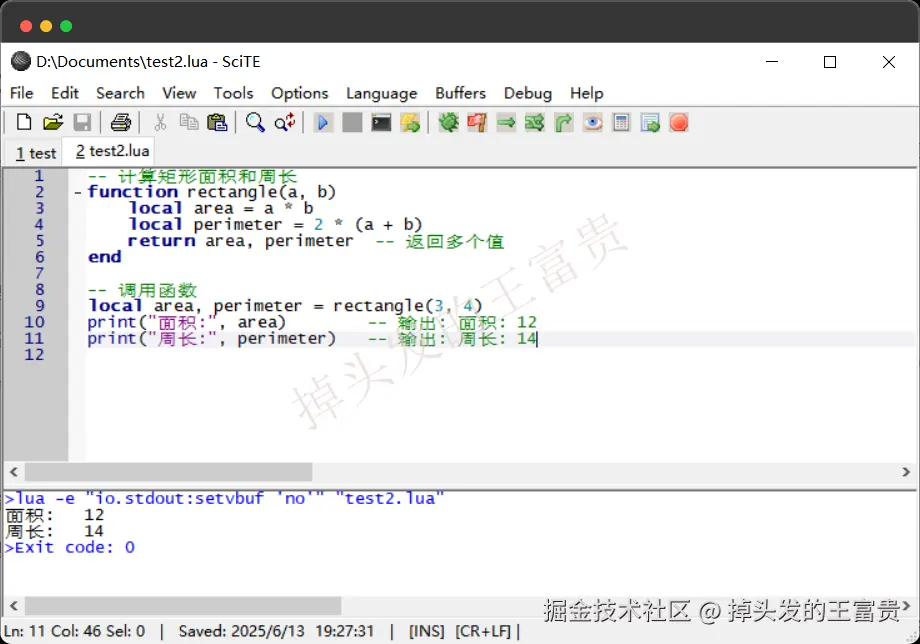920x644 pixels.
Task: Step over next line with green arrow icon
Action: point(505,122)
